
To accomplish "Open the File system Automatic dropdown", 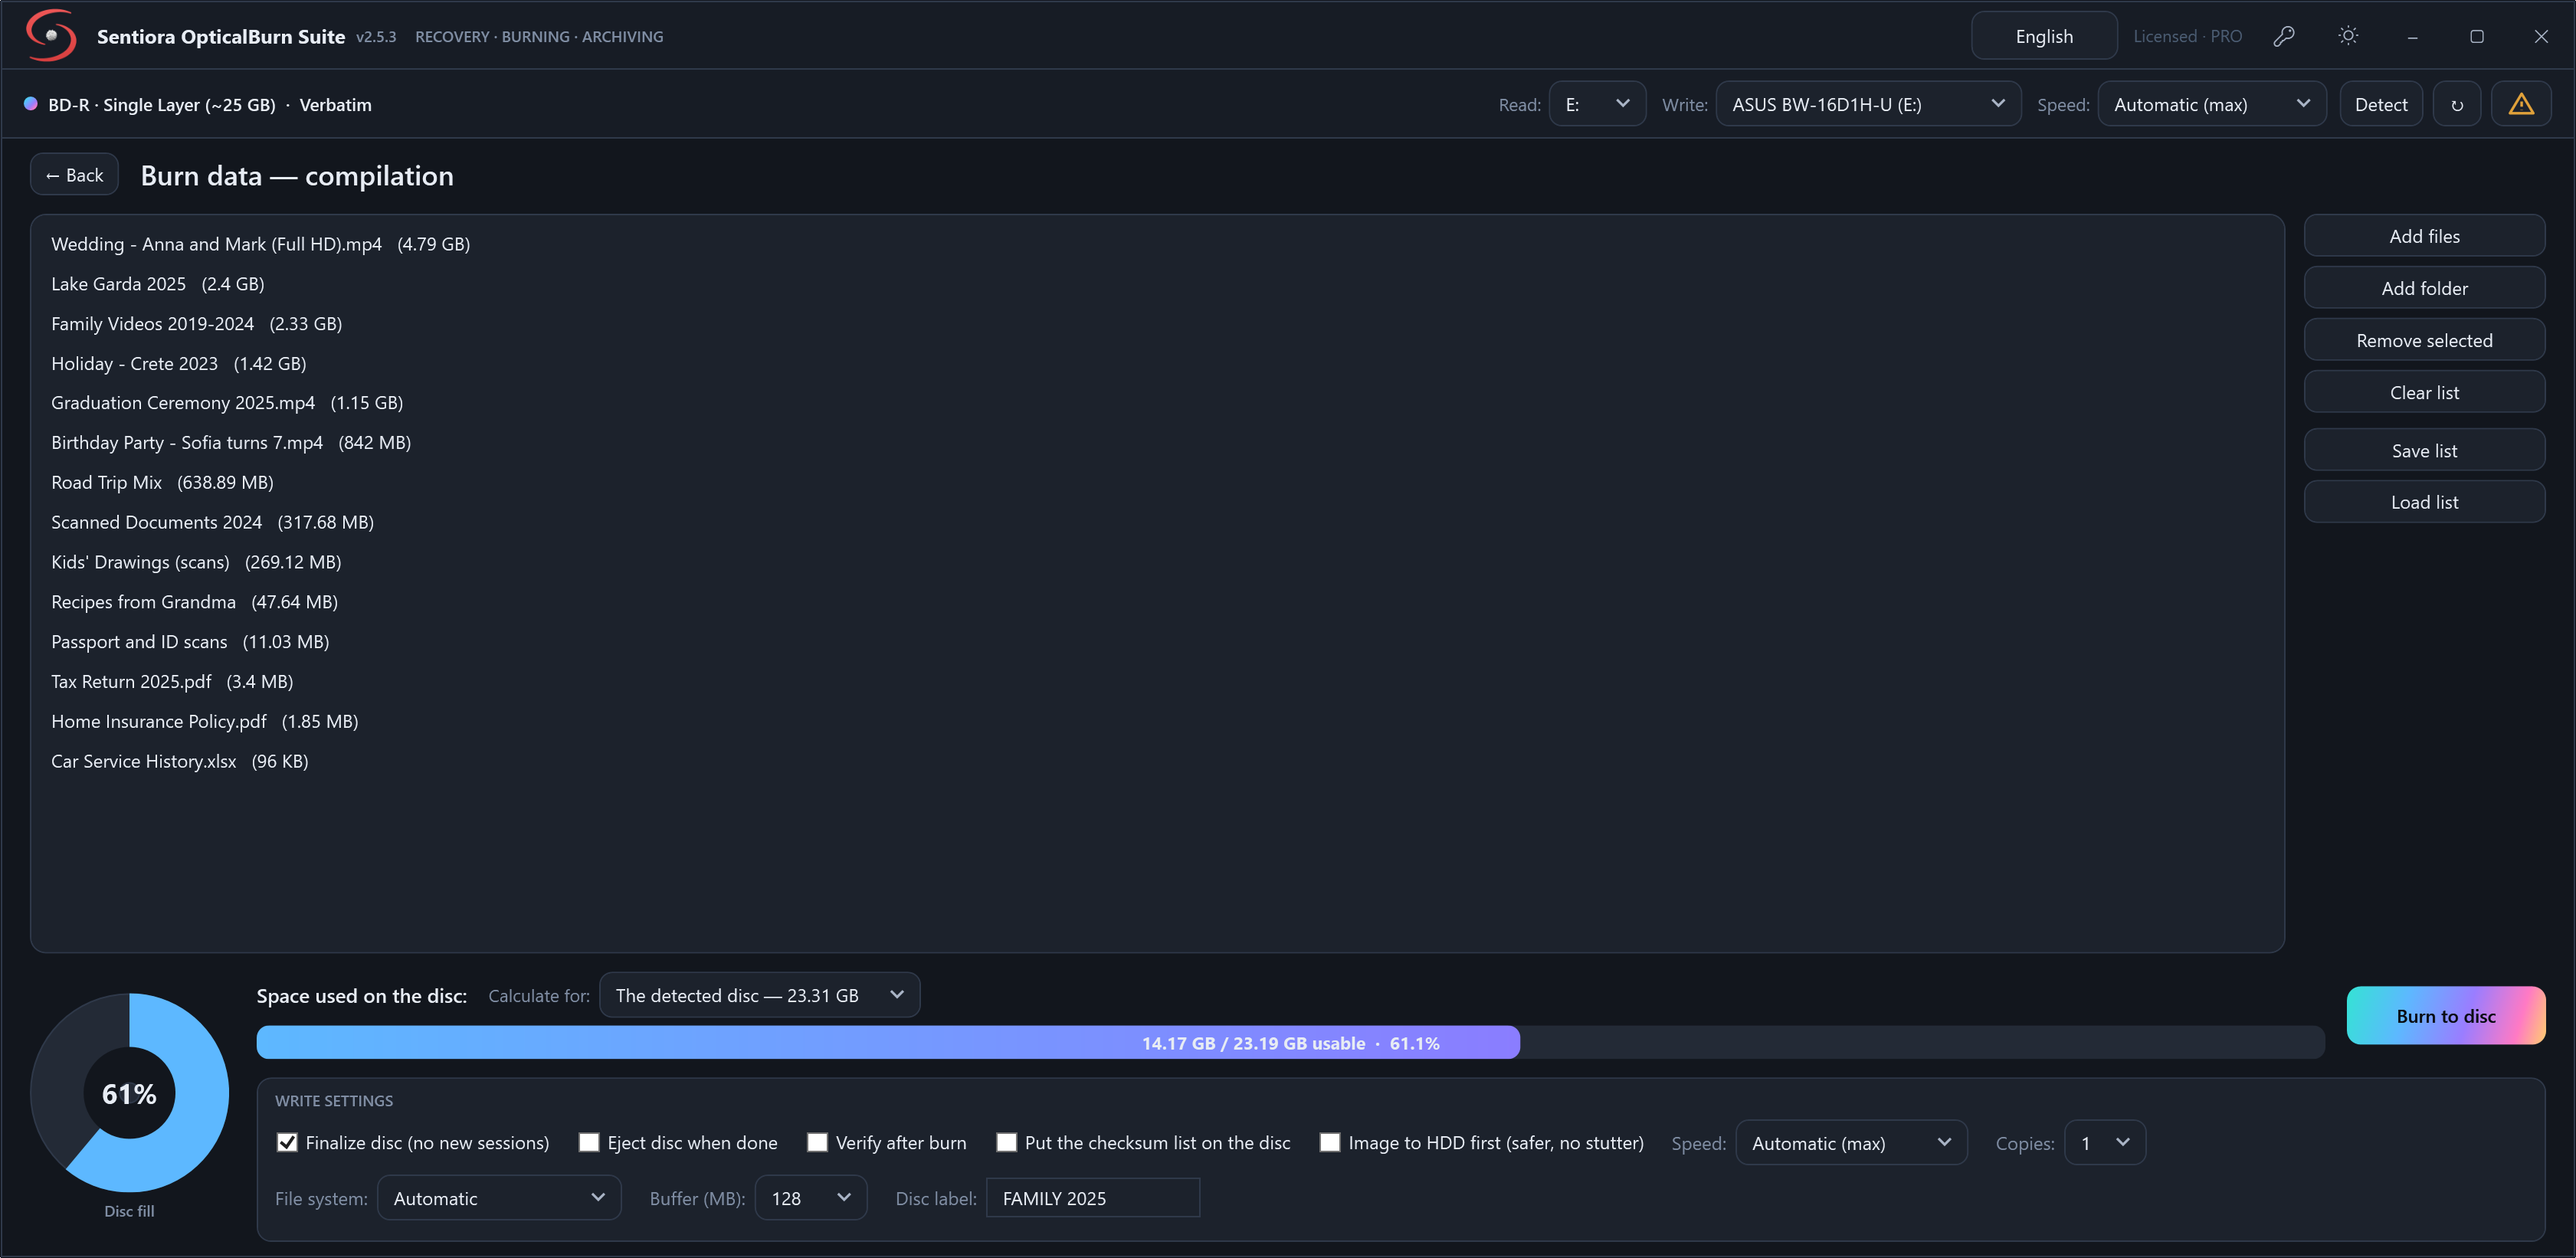I will (499, 1197).
